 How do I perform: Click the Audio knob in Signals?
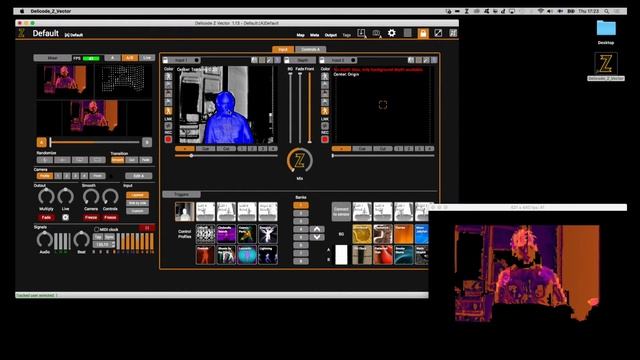pyautogui.click(x=44, y=240)
